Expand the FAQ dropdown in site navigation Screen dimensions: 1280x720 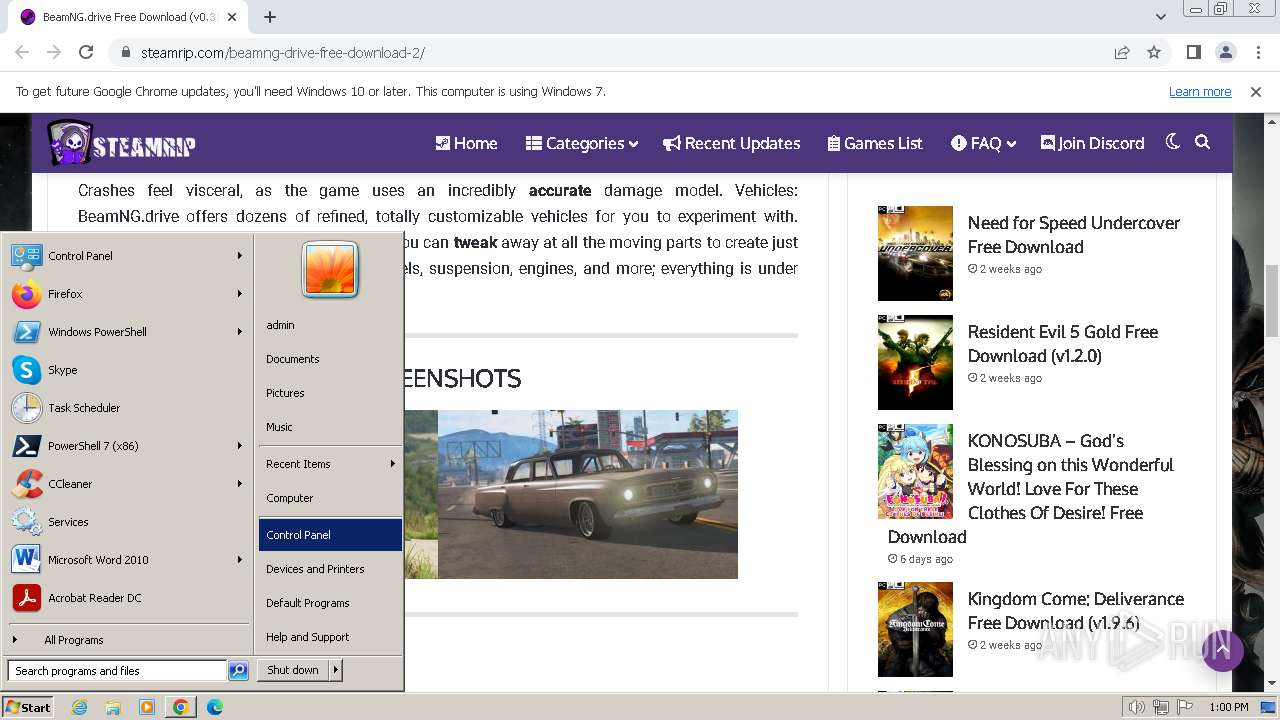[x=984, y=143]
